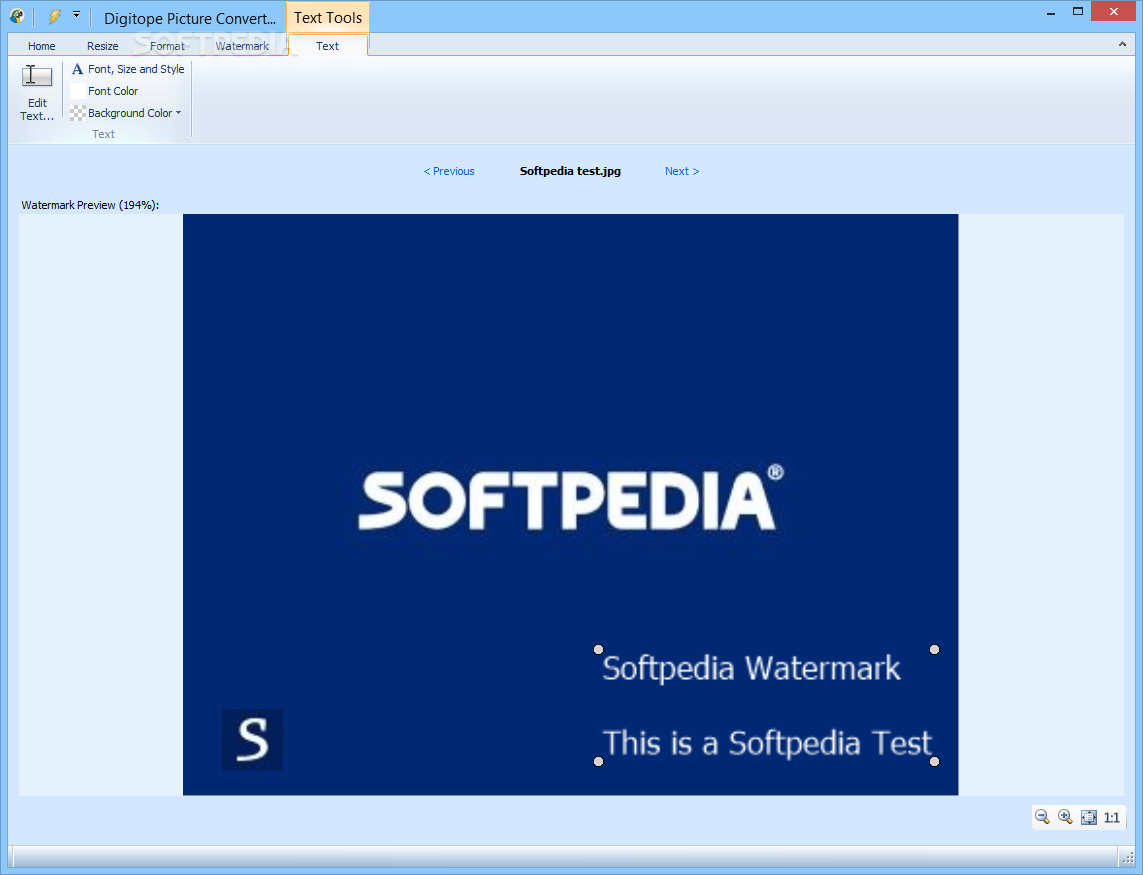Screen dimensions: 1143x875
Task: Select the Text ribbon tab
Action: tap(327, 46)
